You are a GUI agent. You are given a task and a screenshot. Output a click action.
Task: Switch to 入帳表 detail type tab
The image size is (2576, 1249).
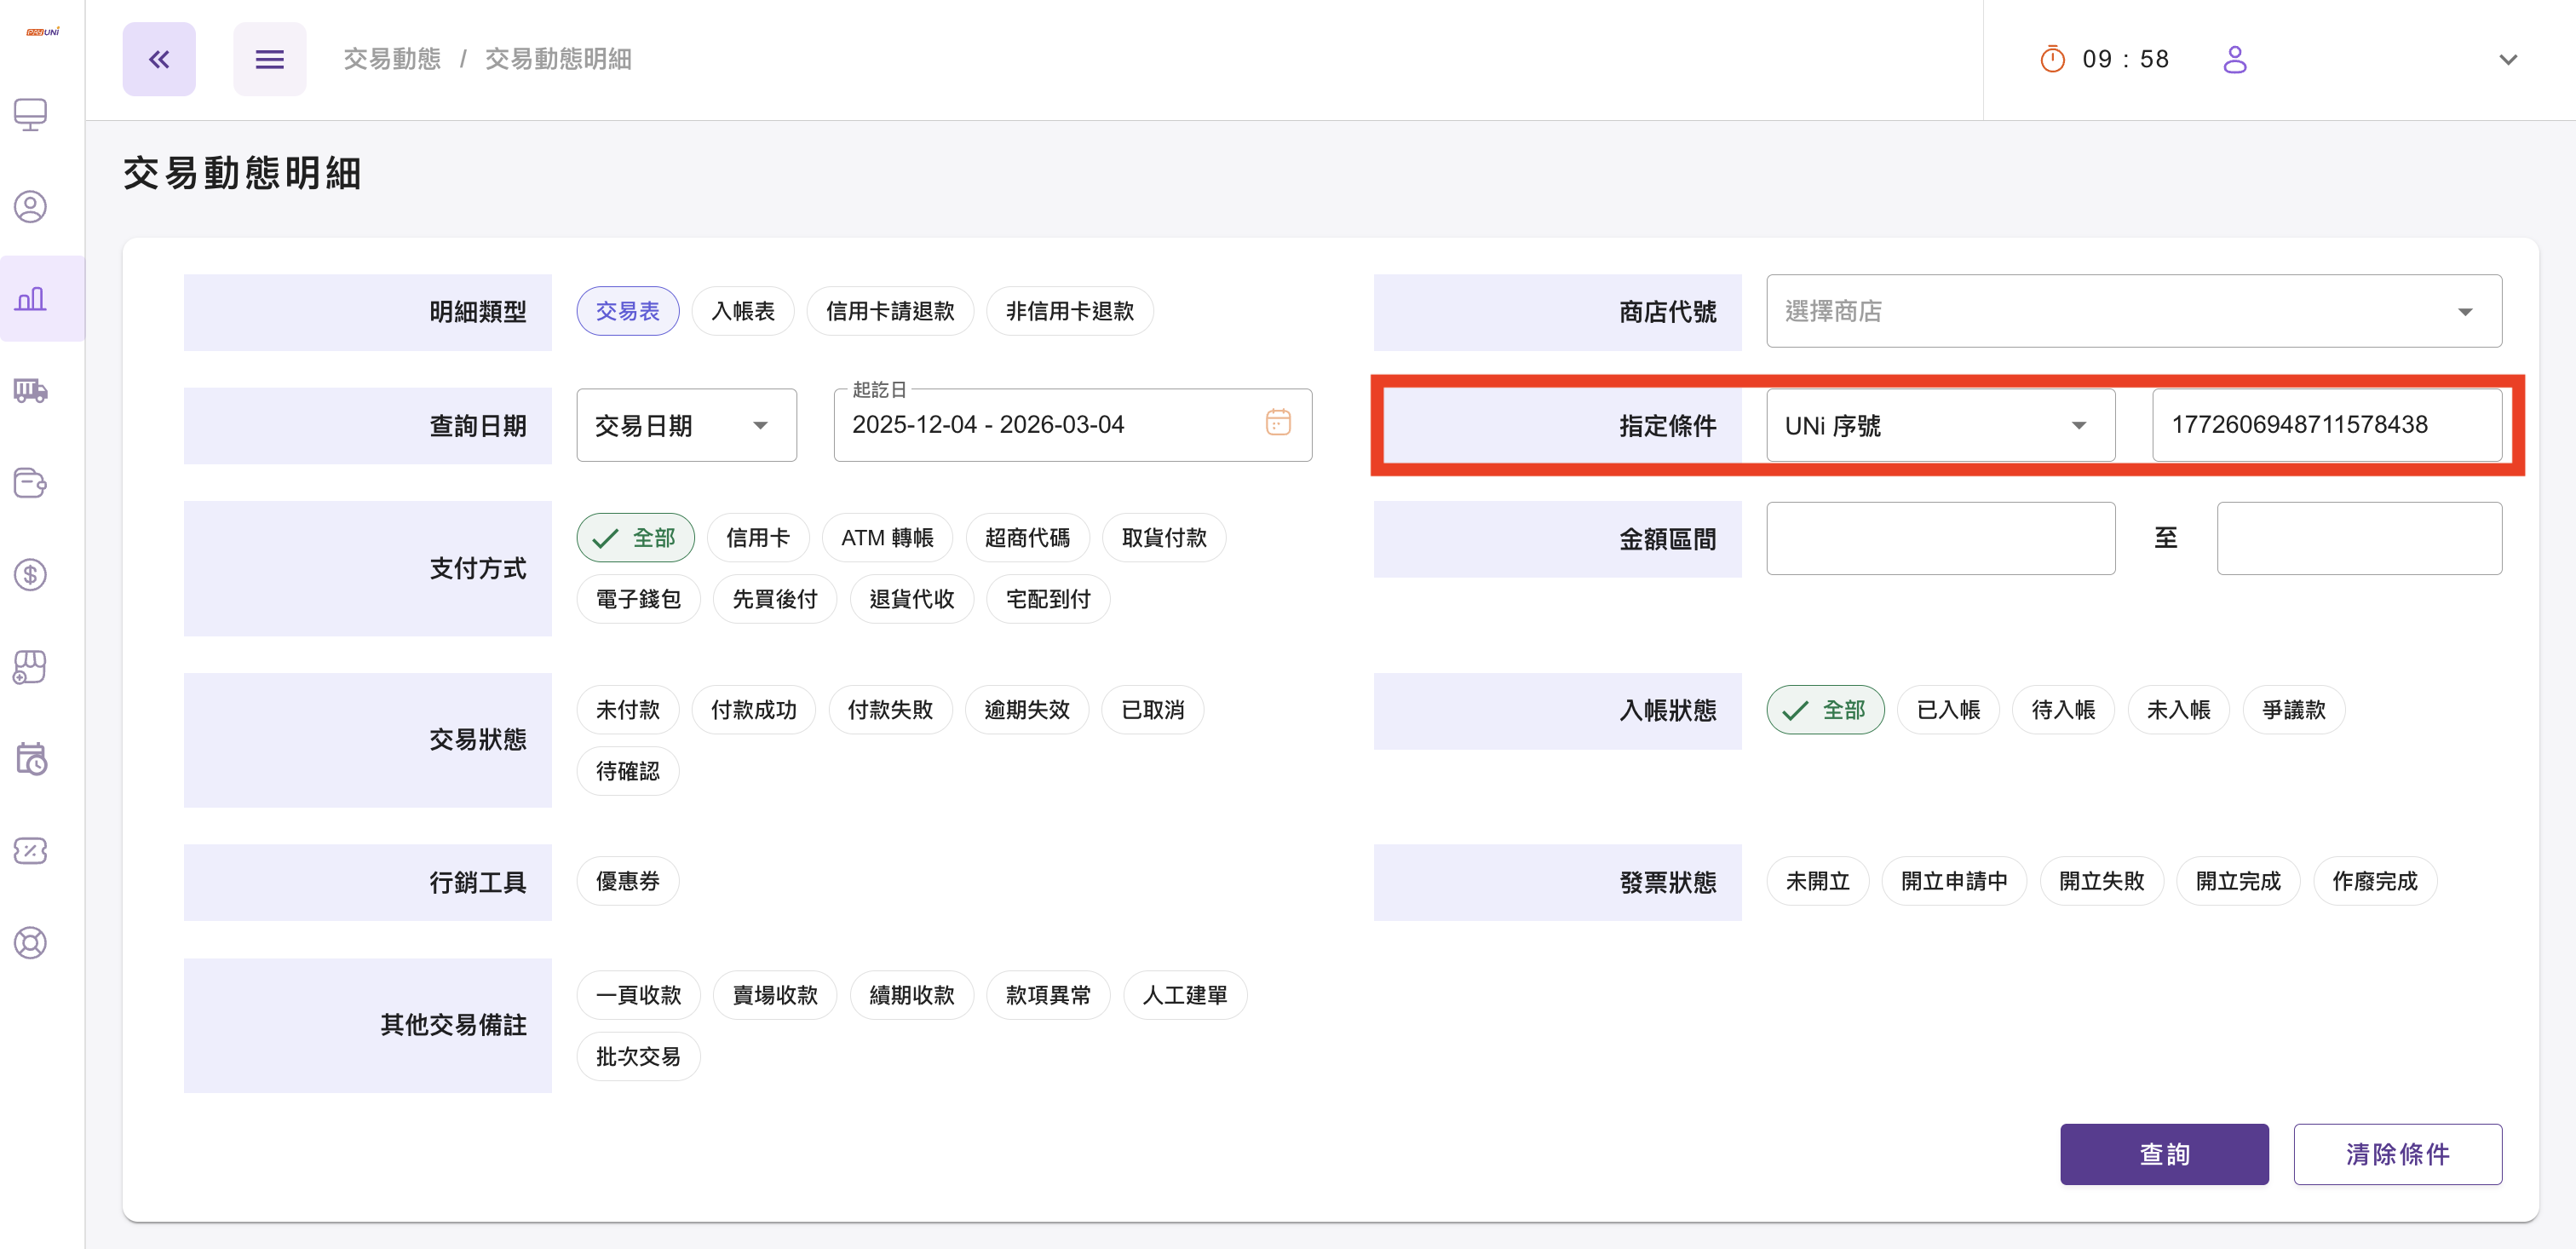(x=743, y=311)
